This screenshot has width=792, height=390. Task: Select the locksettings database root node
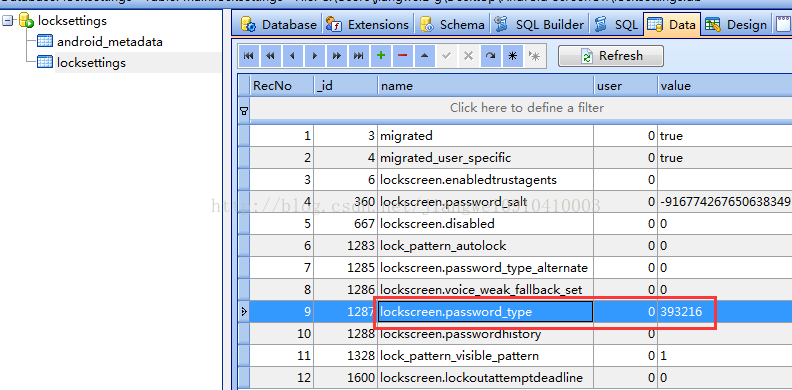click(72, 21)
